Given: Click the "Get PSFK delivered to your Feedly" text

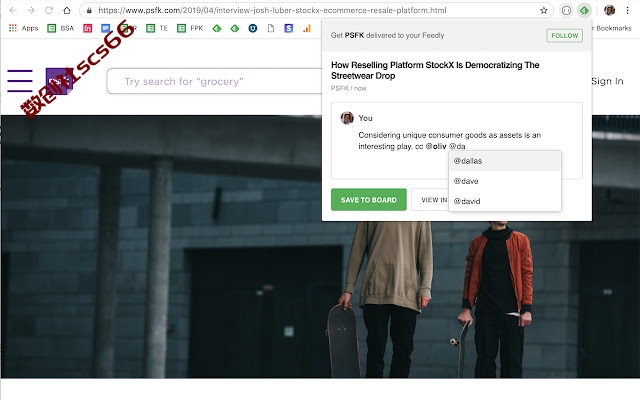Looking at the screenshot, I should [387, 36].
